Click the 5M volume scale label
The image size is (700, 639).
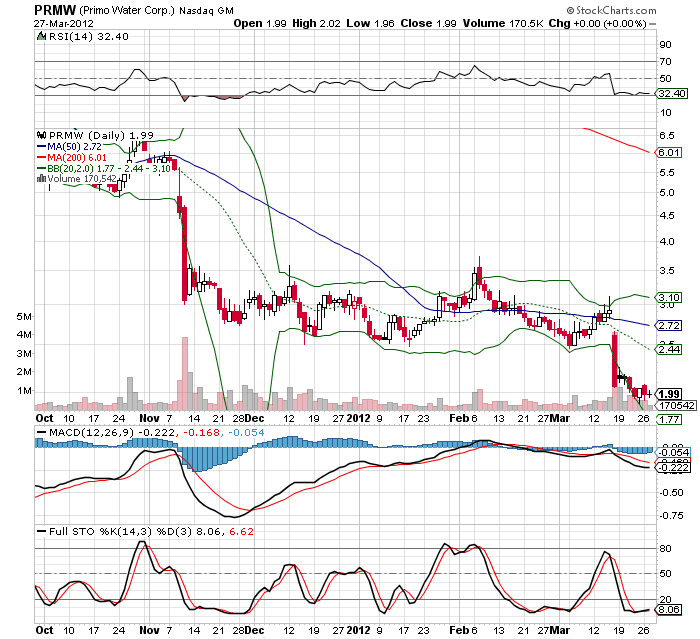(24, 317)
